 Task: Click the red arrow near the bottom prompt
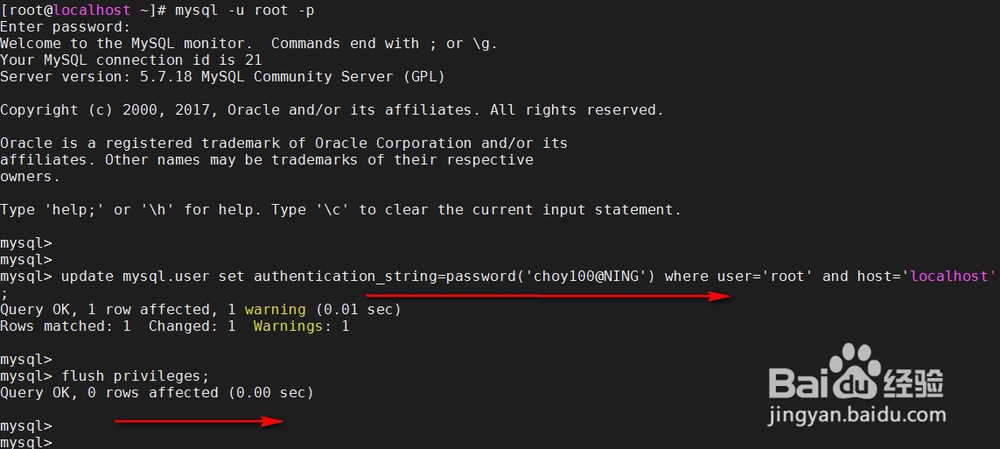click(x=198, y=422)
